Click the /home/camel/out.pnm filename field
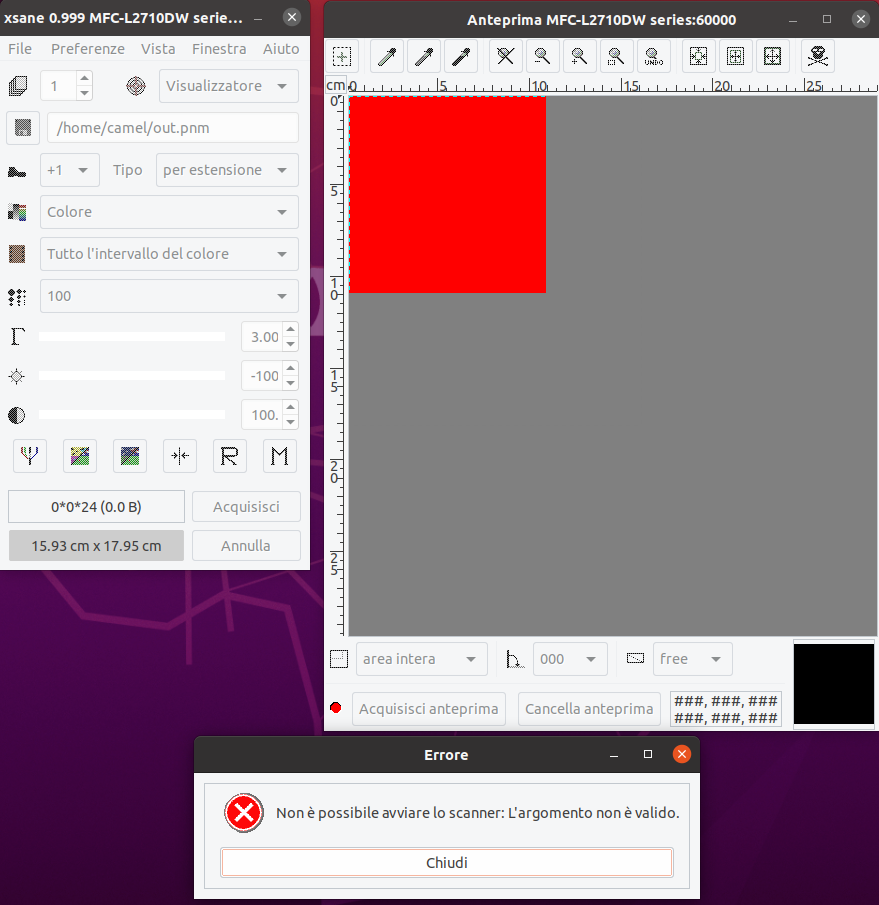The width and height of the screenshot is (879, 905). coord(173,128)
